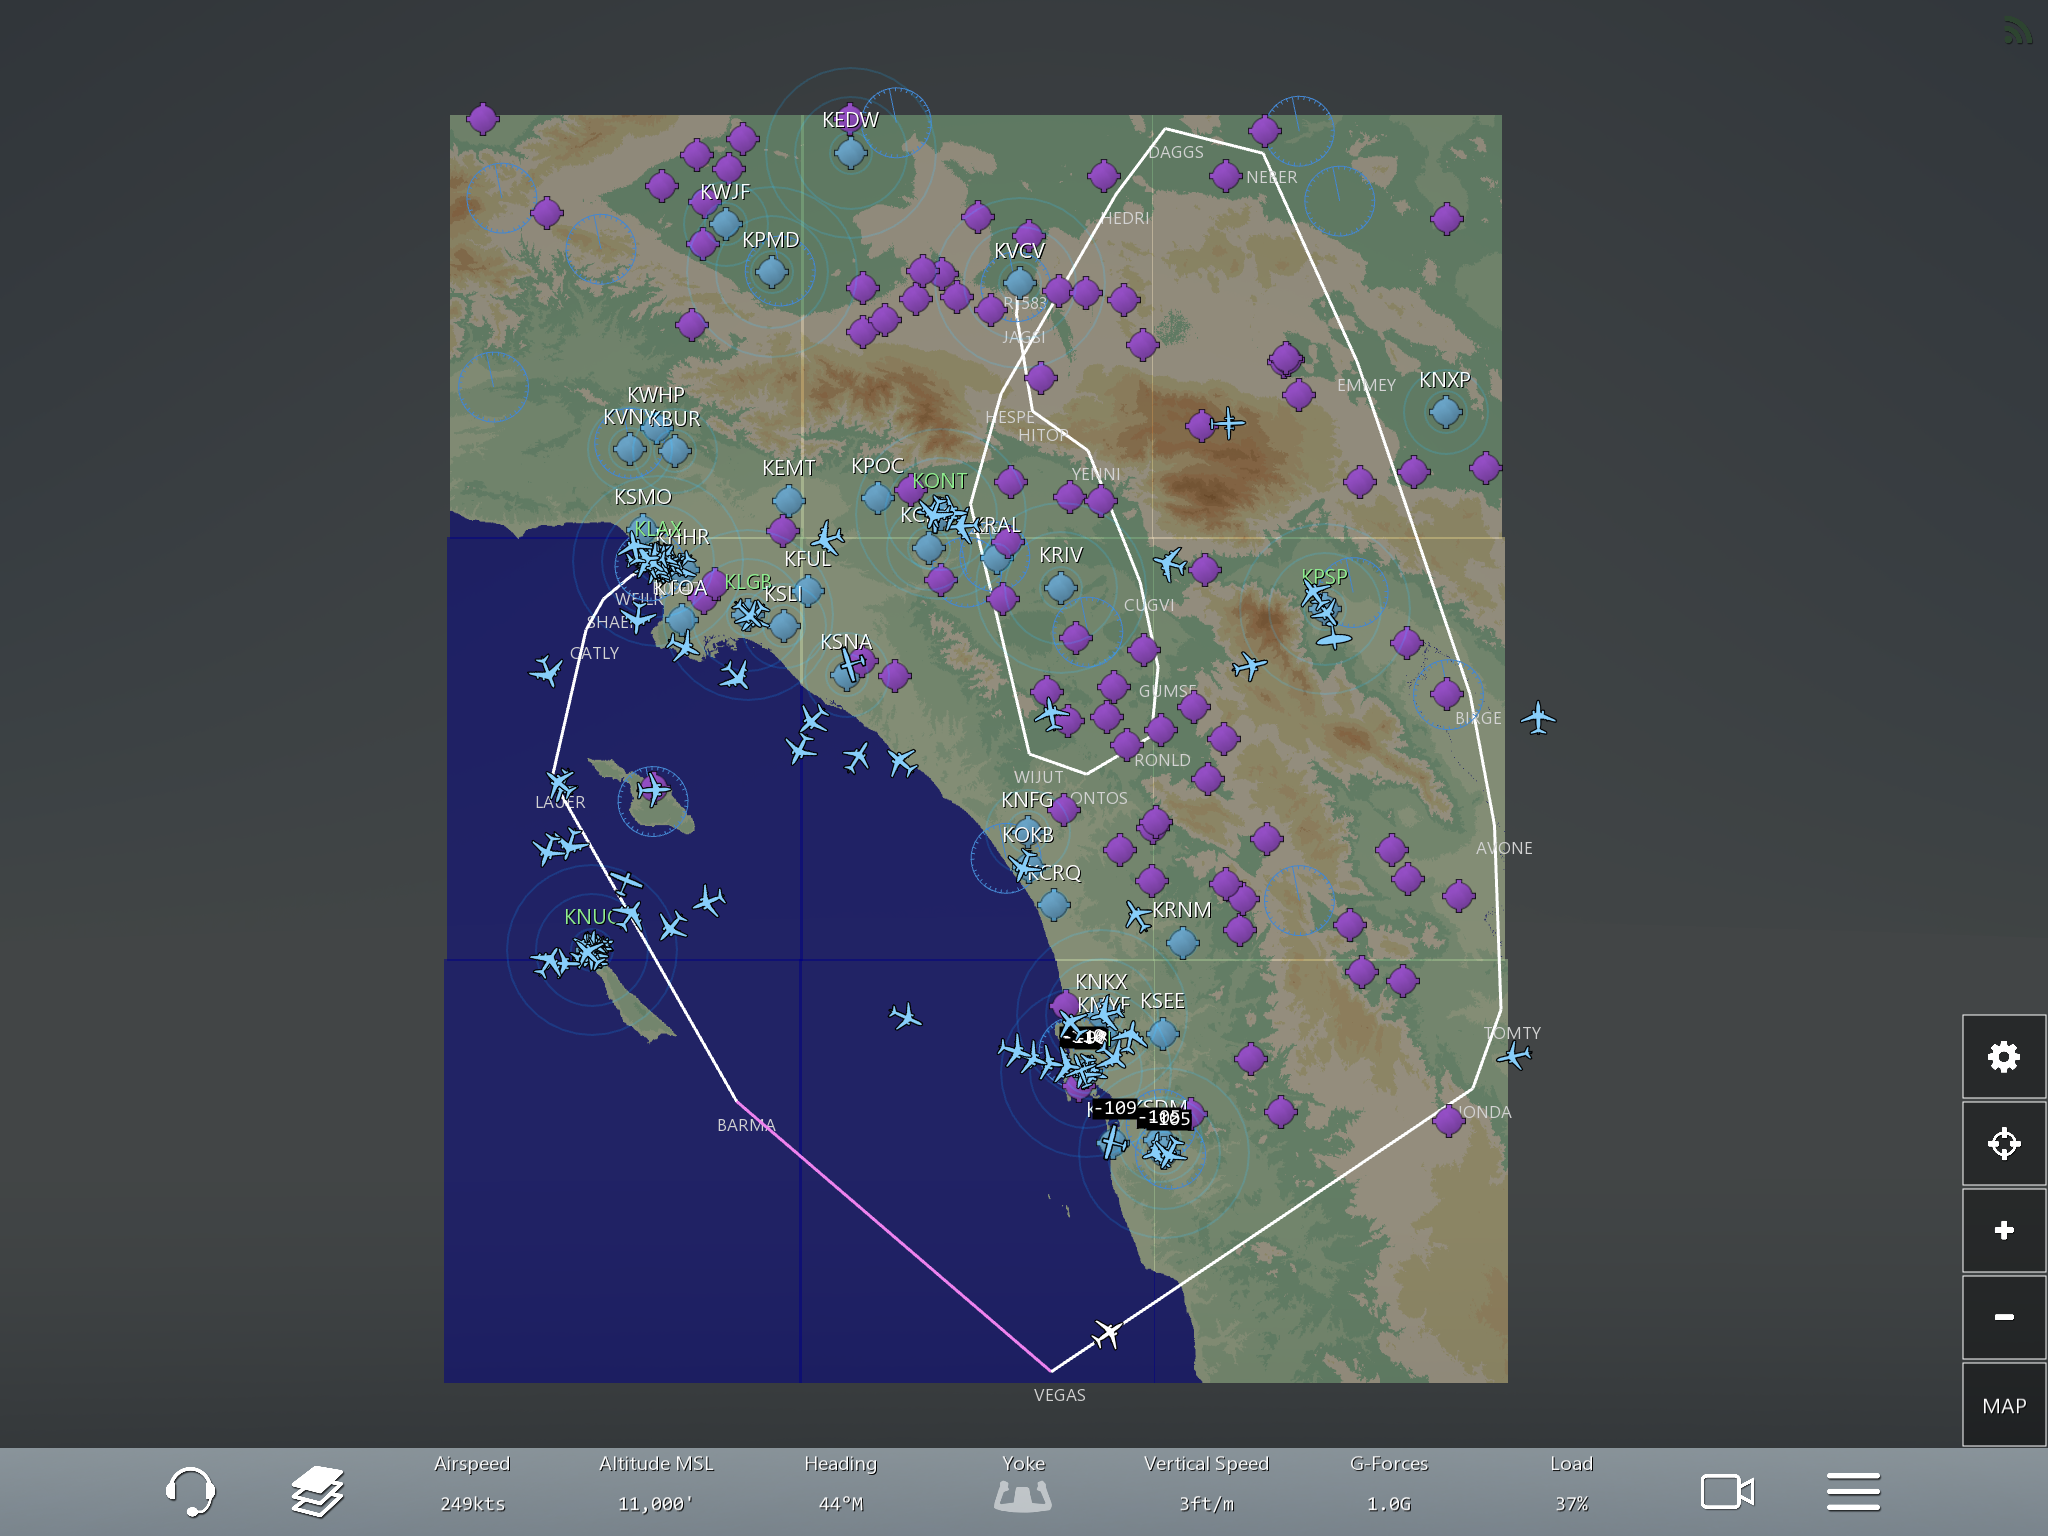Viewport: 2048px width, 1536px height.
Task: Open the map layers icon
Action: click(x=317, y=1492)
